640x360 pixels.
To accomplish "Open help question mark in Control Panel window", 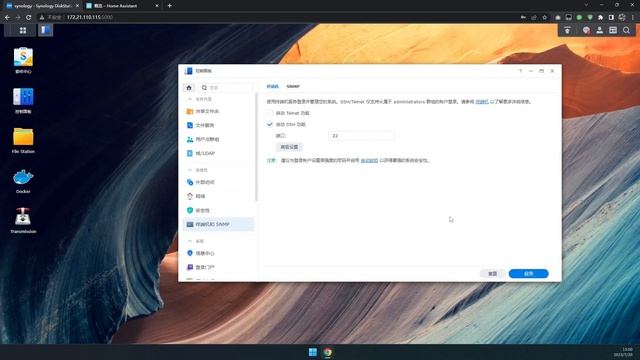I will coord(520,71).
